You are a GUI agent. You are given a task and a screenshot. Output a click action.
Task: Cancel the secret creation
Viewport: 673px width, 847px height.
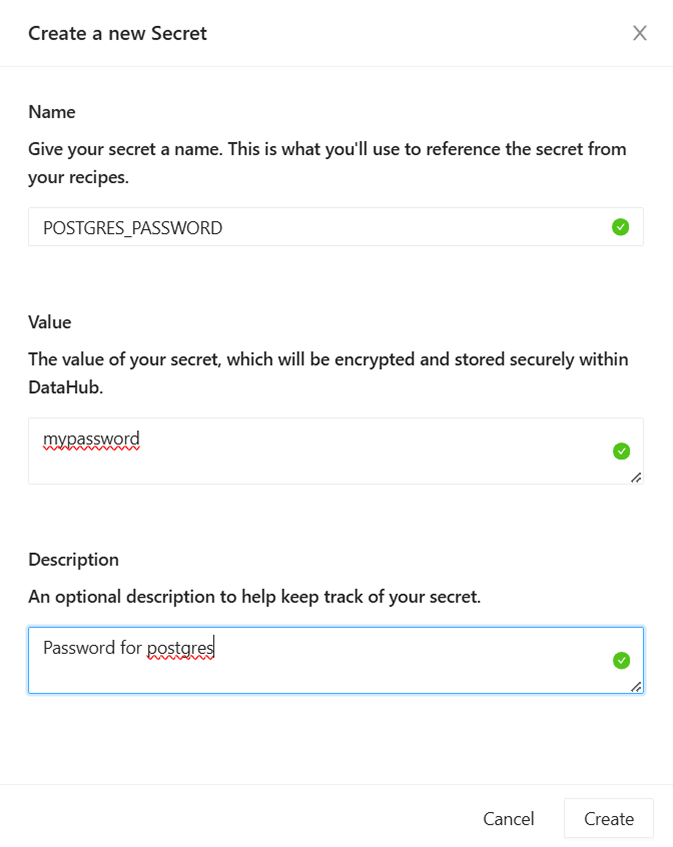pyautogui.click(x=508, y=818)
